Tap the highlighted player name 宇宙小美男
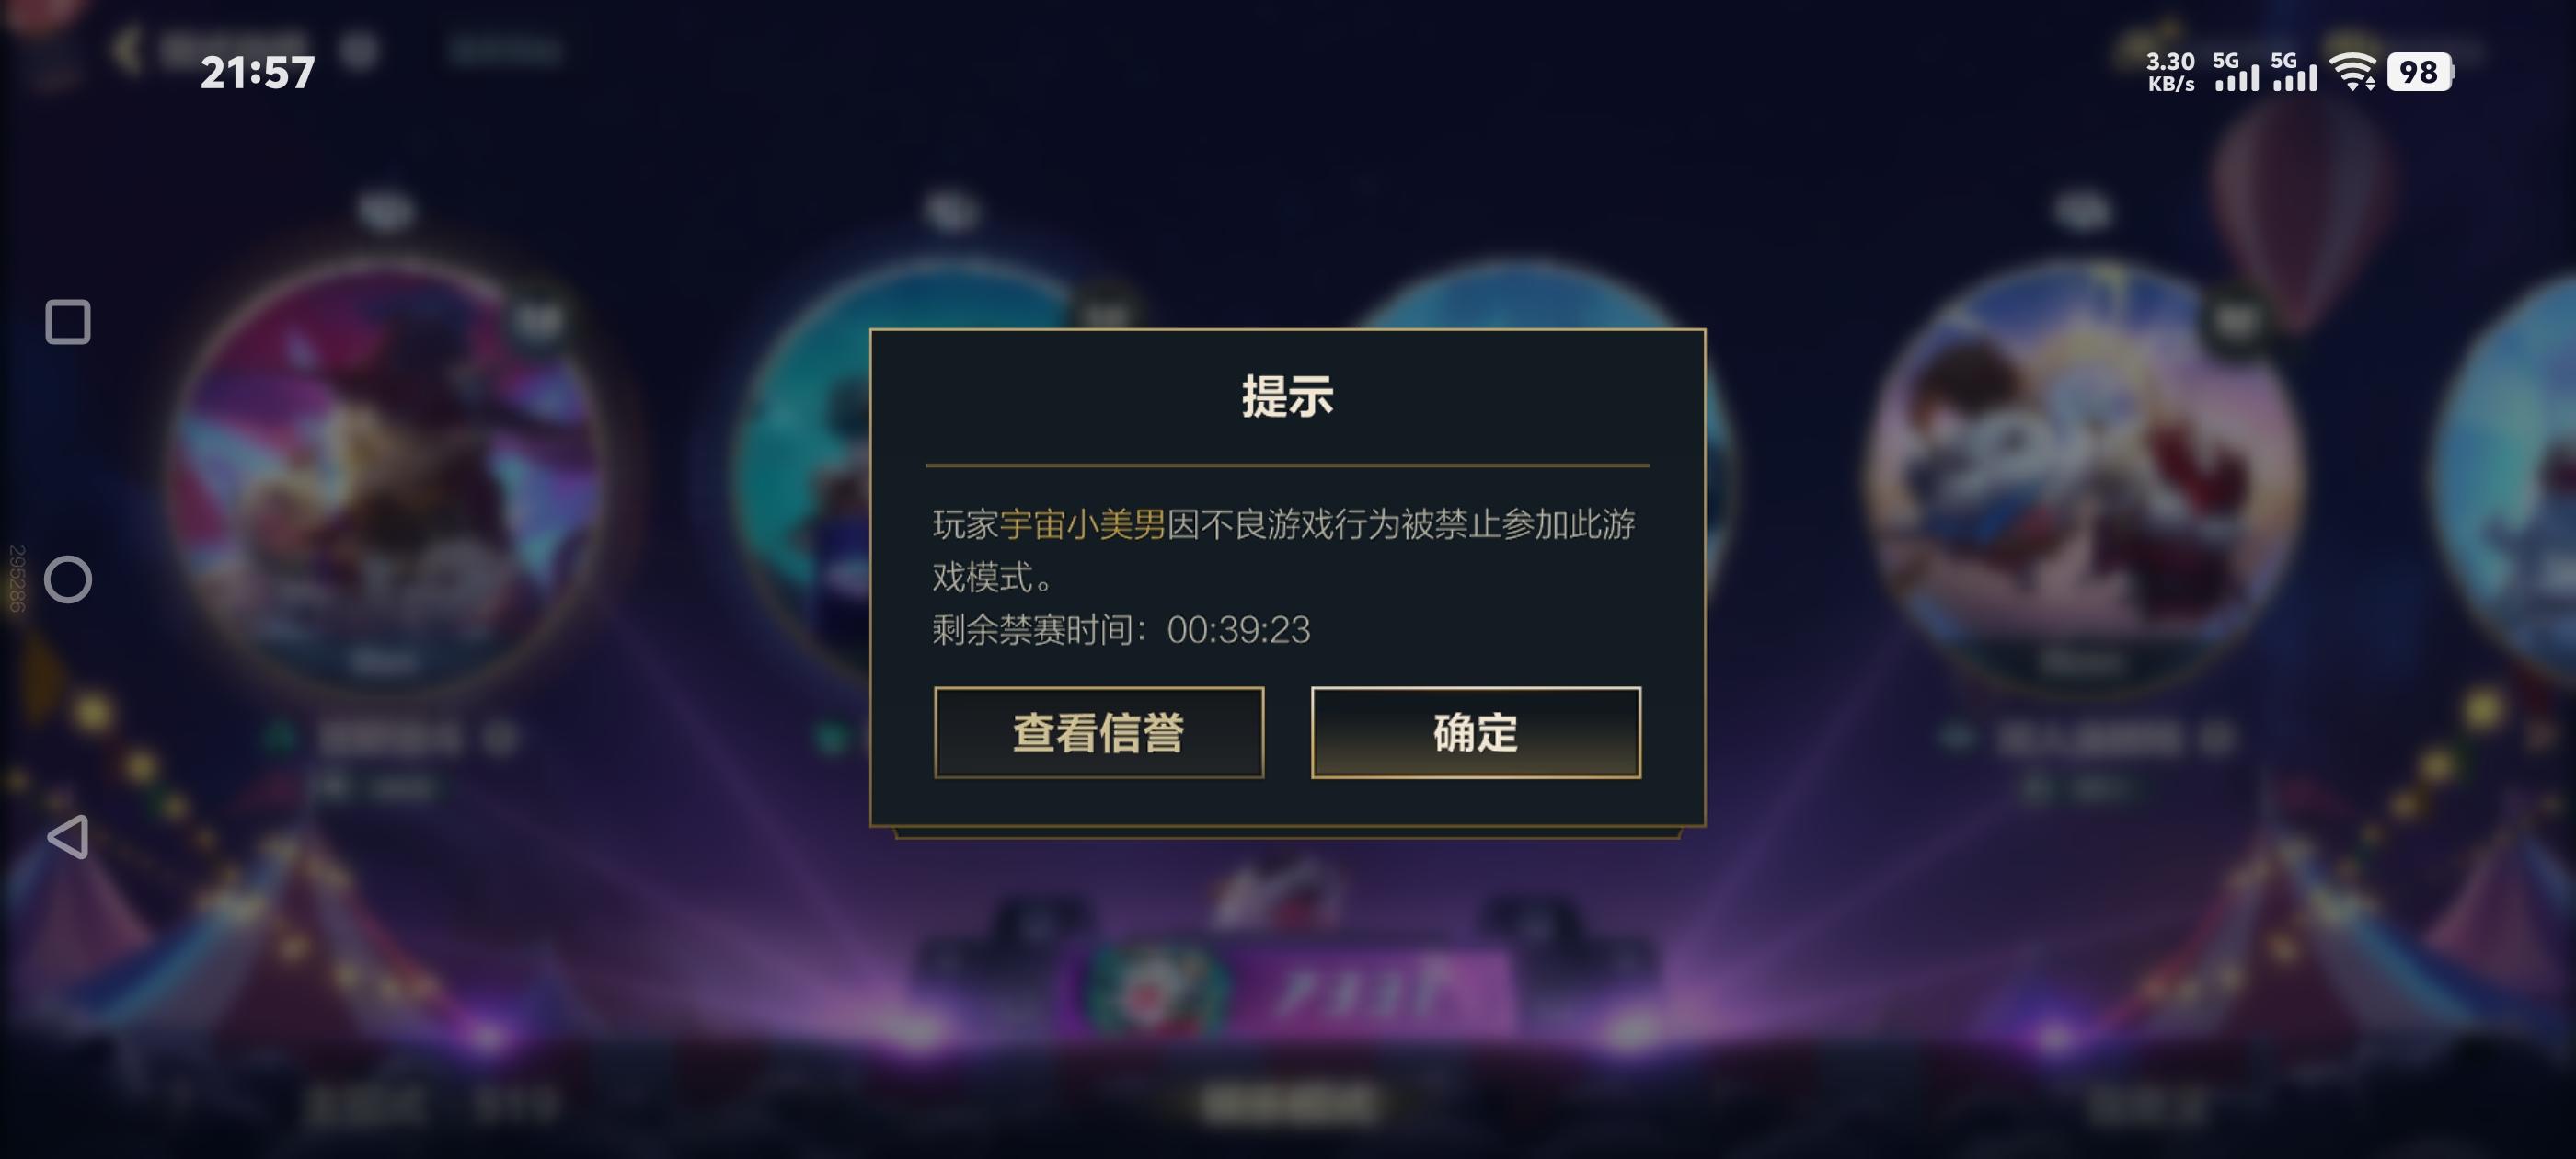The height and width of the screenshot is (1159, 2576). [x=1083, y=524]
